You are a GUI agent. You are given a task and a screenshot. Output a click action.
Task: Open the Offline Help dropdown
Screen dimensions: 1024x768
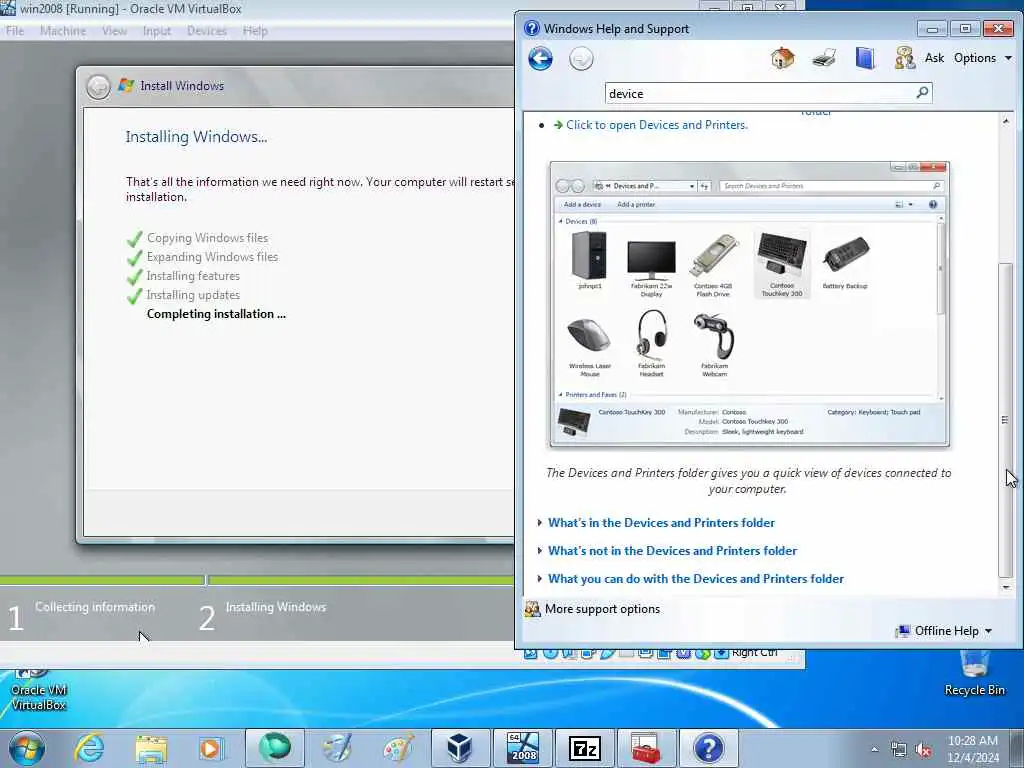(x=944, y=631)
